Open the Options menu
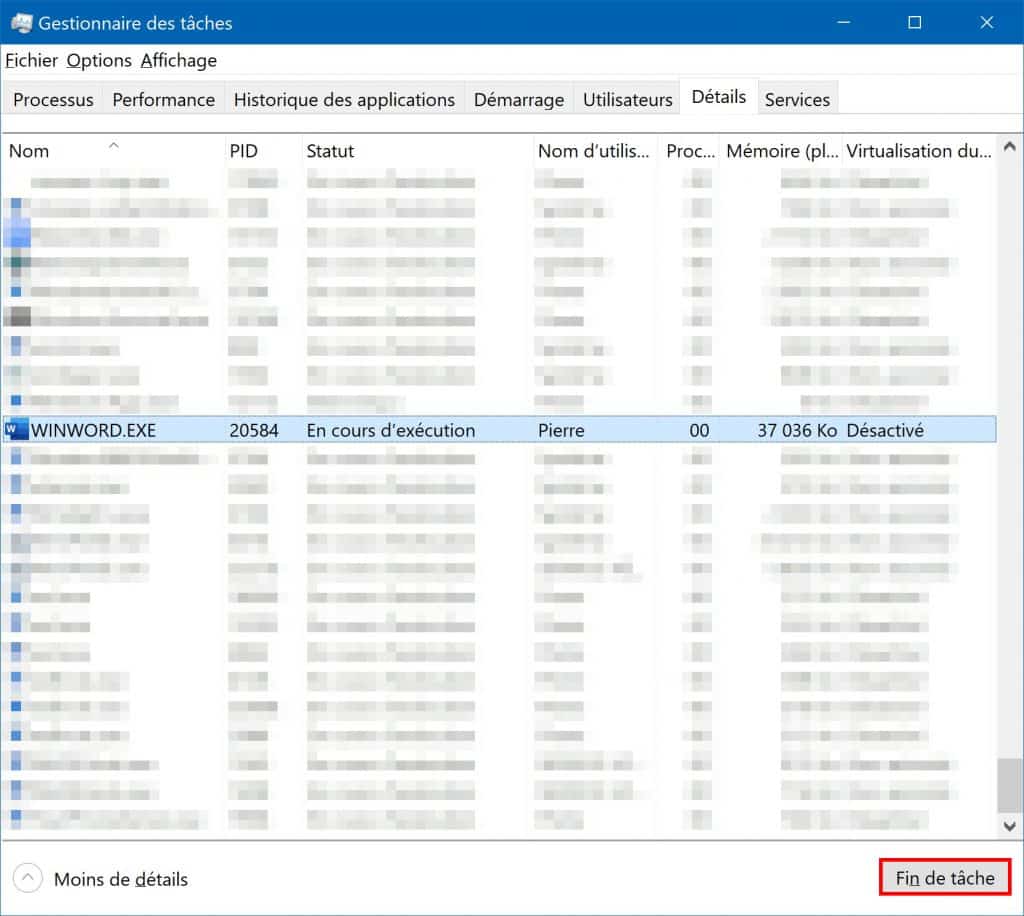The image size is (1024, 916). click(x=99, y=61)
